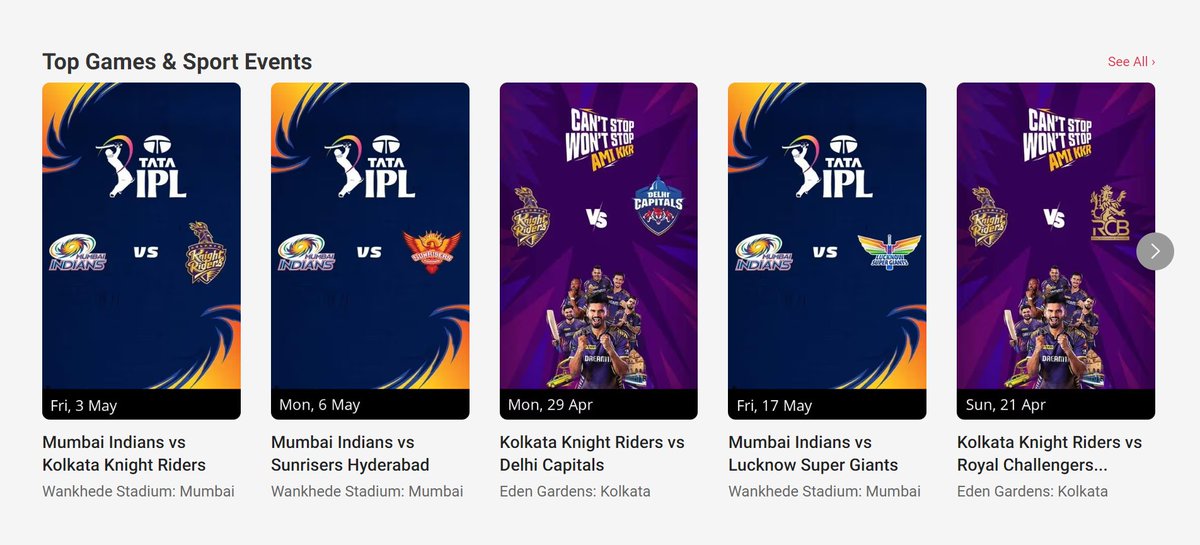Viewport: 1200px width, 545px height.
Task: Select 'Kolkata Knight Riders vs Royal Challengers...' title
Action: pyautogui.click(x=1049, y=453)
